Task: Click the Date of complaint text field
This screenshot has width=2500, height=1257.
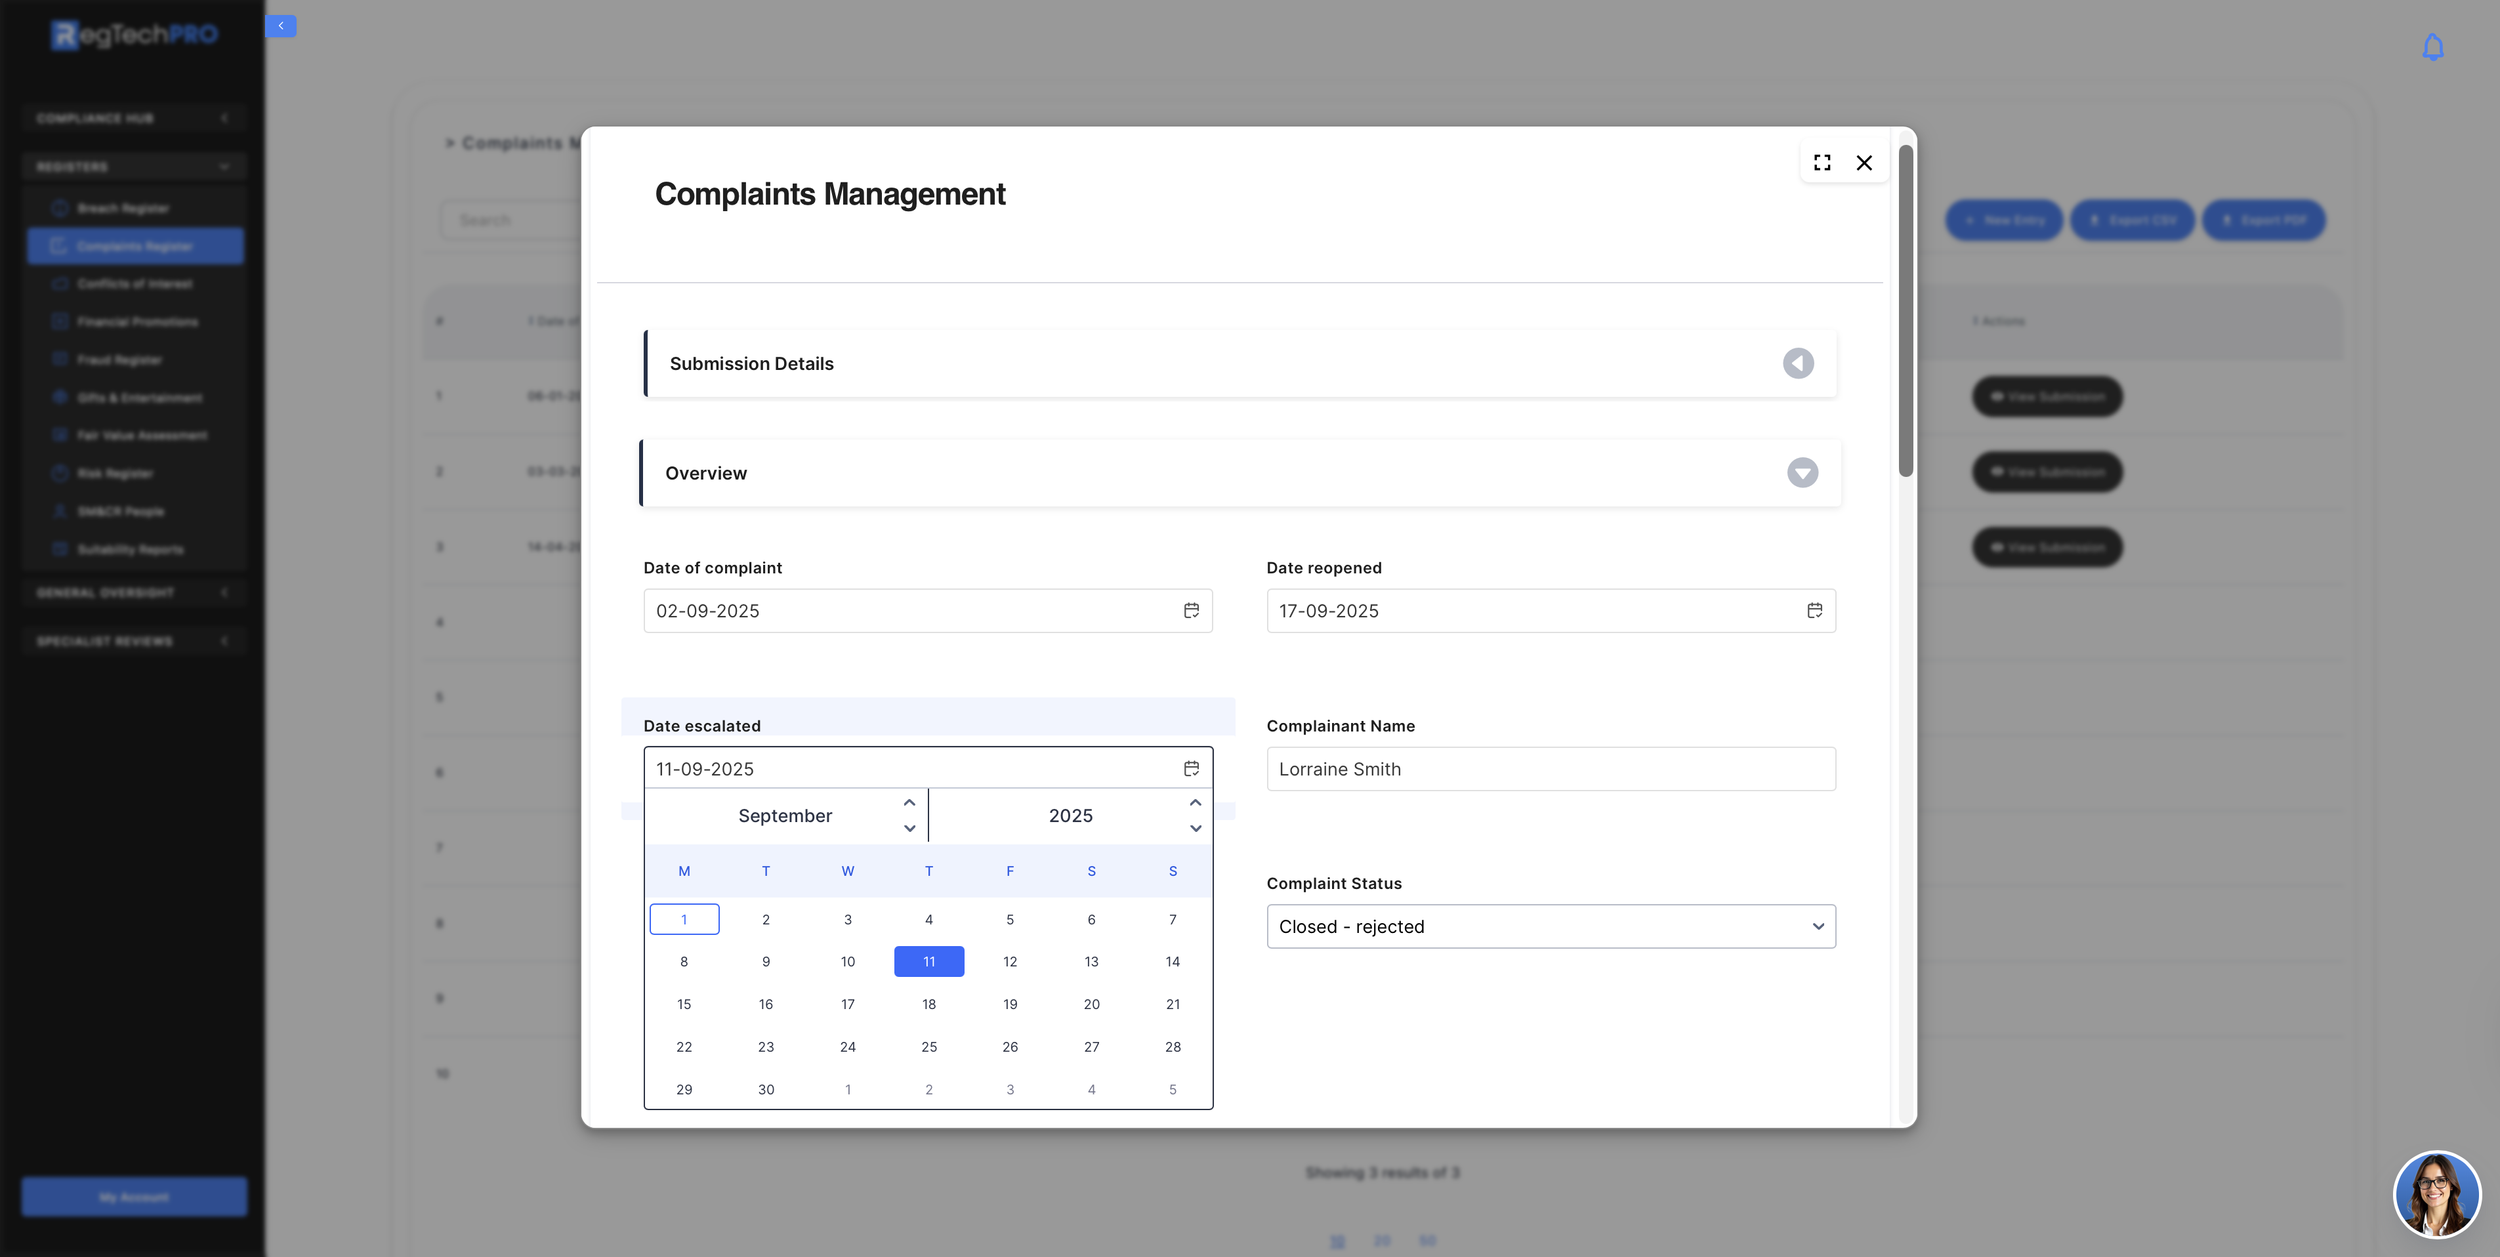Action: (910, 610)
